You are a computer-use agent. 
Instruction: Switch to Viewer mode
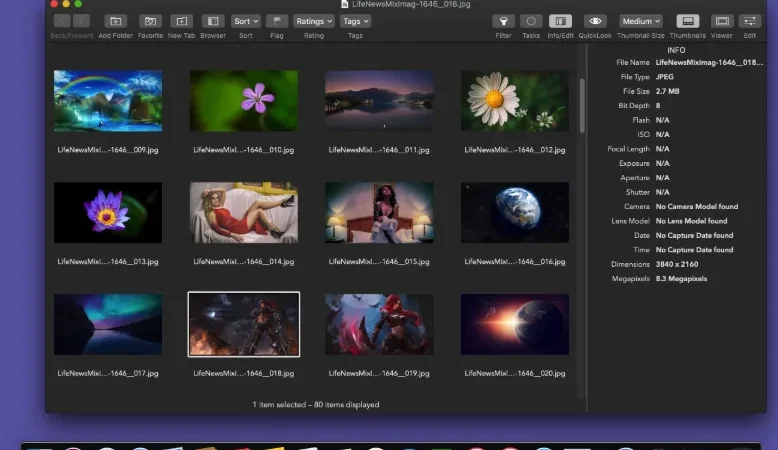pos(722,21)
